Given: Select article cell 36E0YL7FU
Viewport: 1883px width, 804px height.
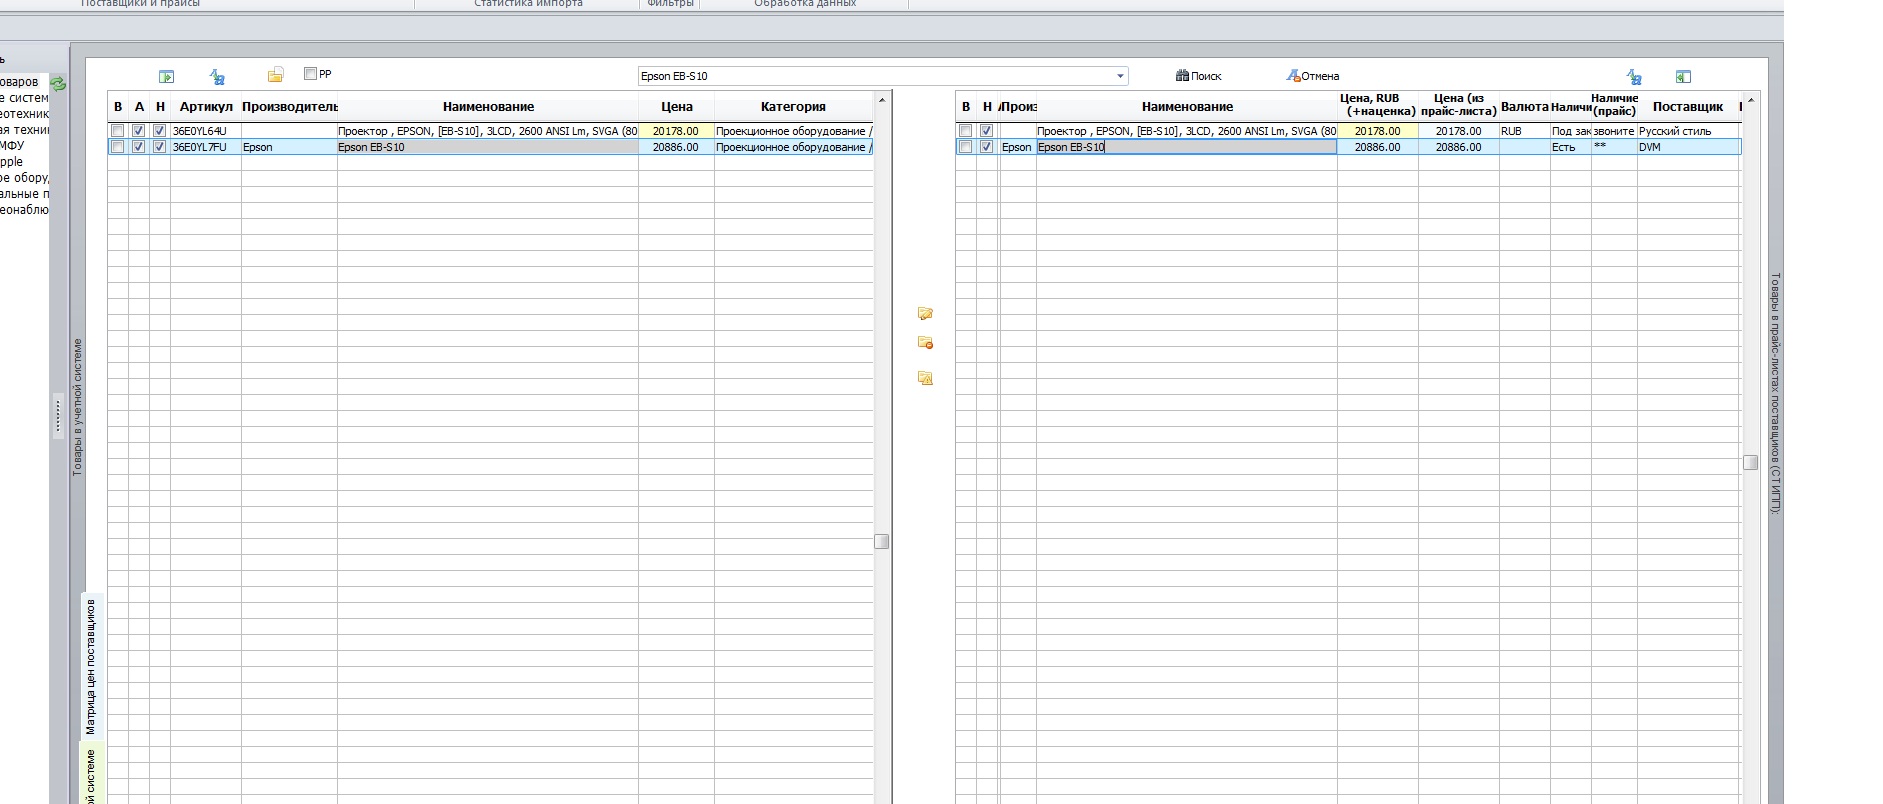Looking at the screenshot, I should click(x=206, y=147).
